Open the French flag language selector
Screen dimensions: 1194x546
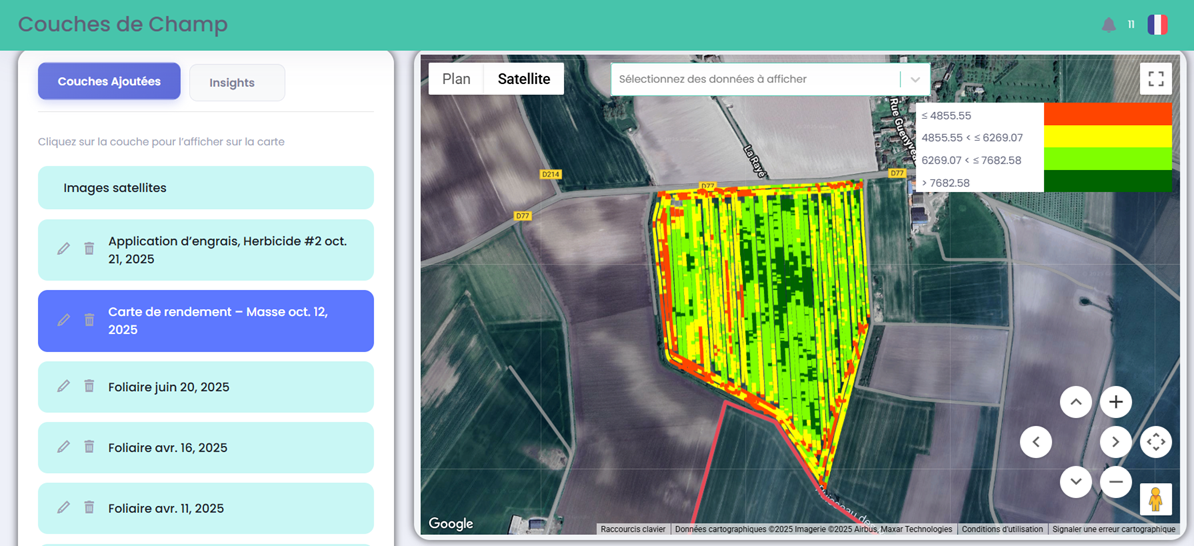[x=1157, y=25]
